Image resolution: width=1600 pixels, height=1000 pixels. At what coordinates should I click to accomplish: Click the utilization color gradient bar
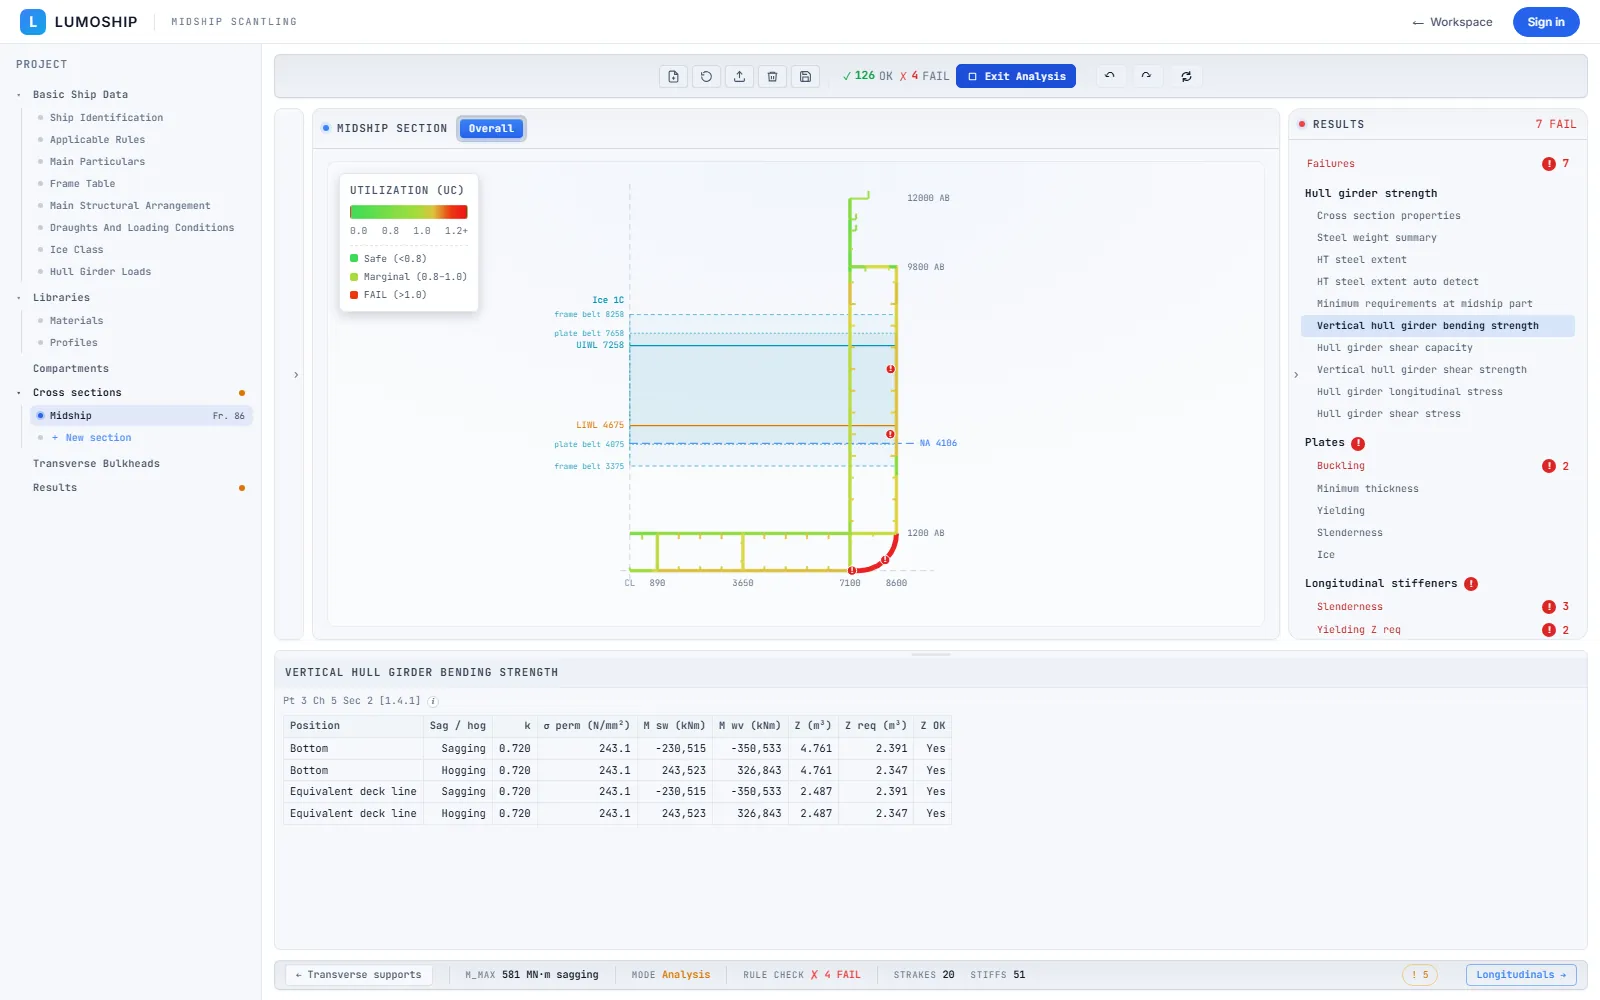point(408,212)
